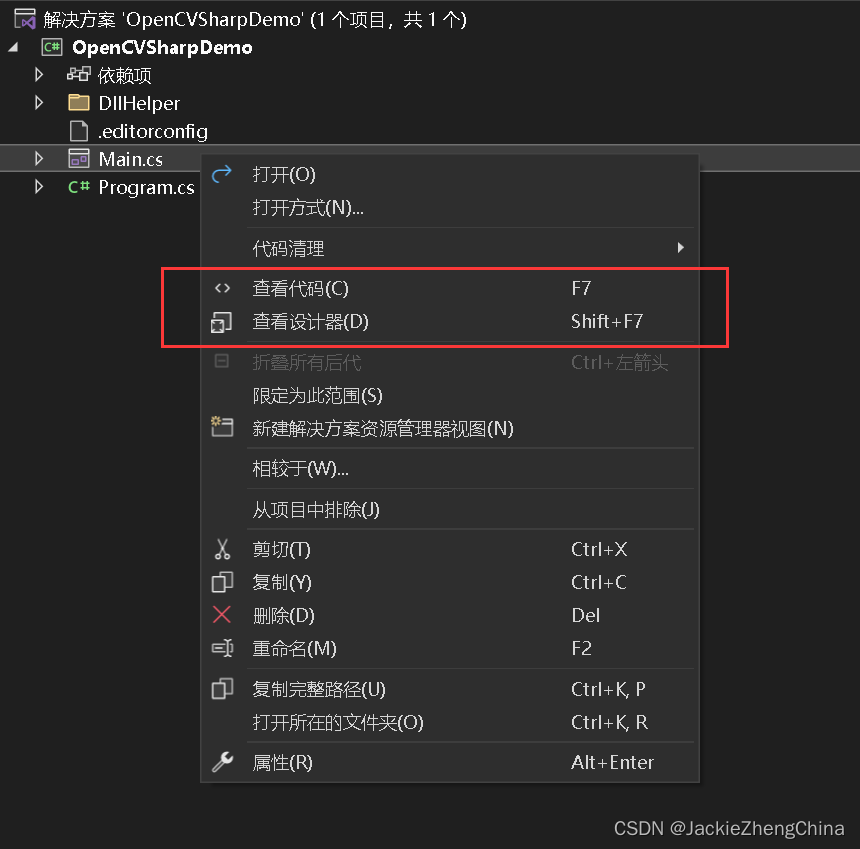Image resolution: width=860 pixels, height=849 pixels.
Task: Click the New Solution Explorer View icon
Action: (x=222, y=426)
